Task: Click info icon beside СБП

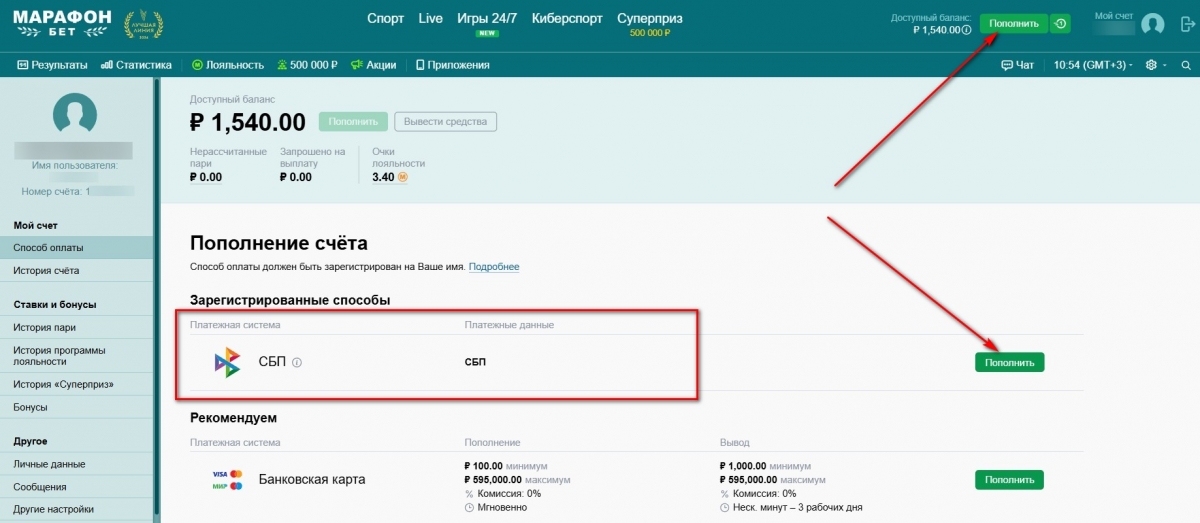Action: (297, 363)
